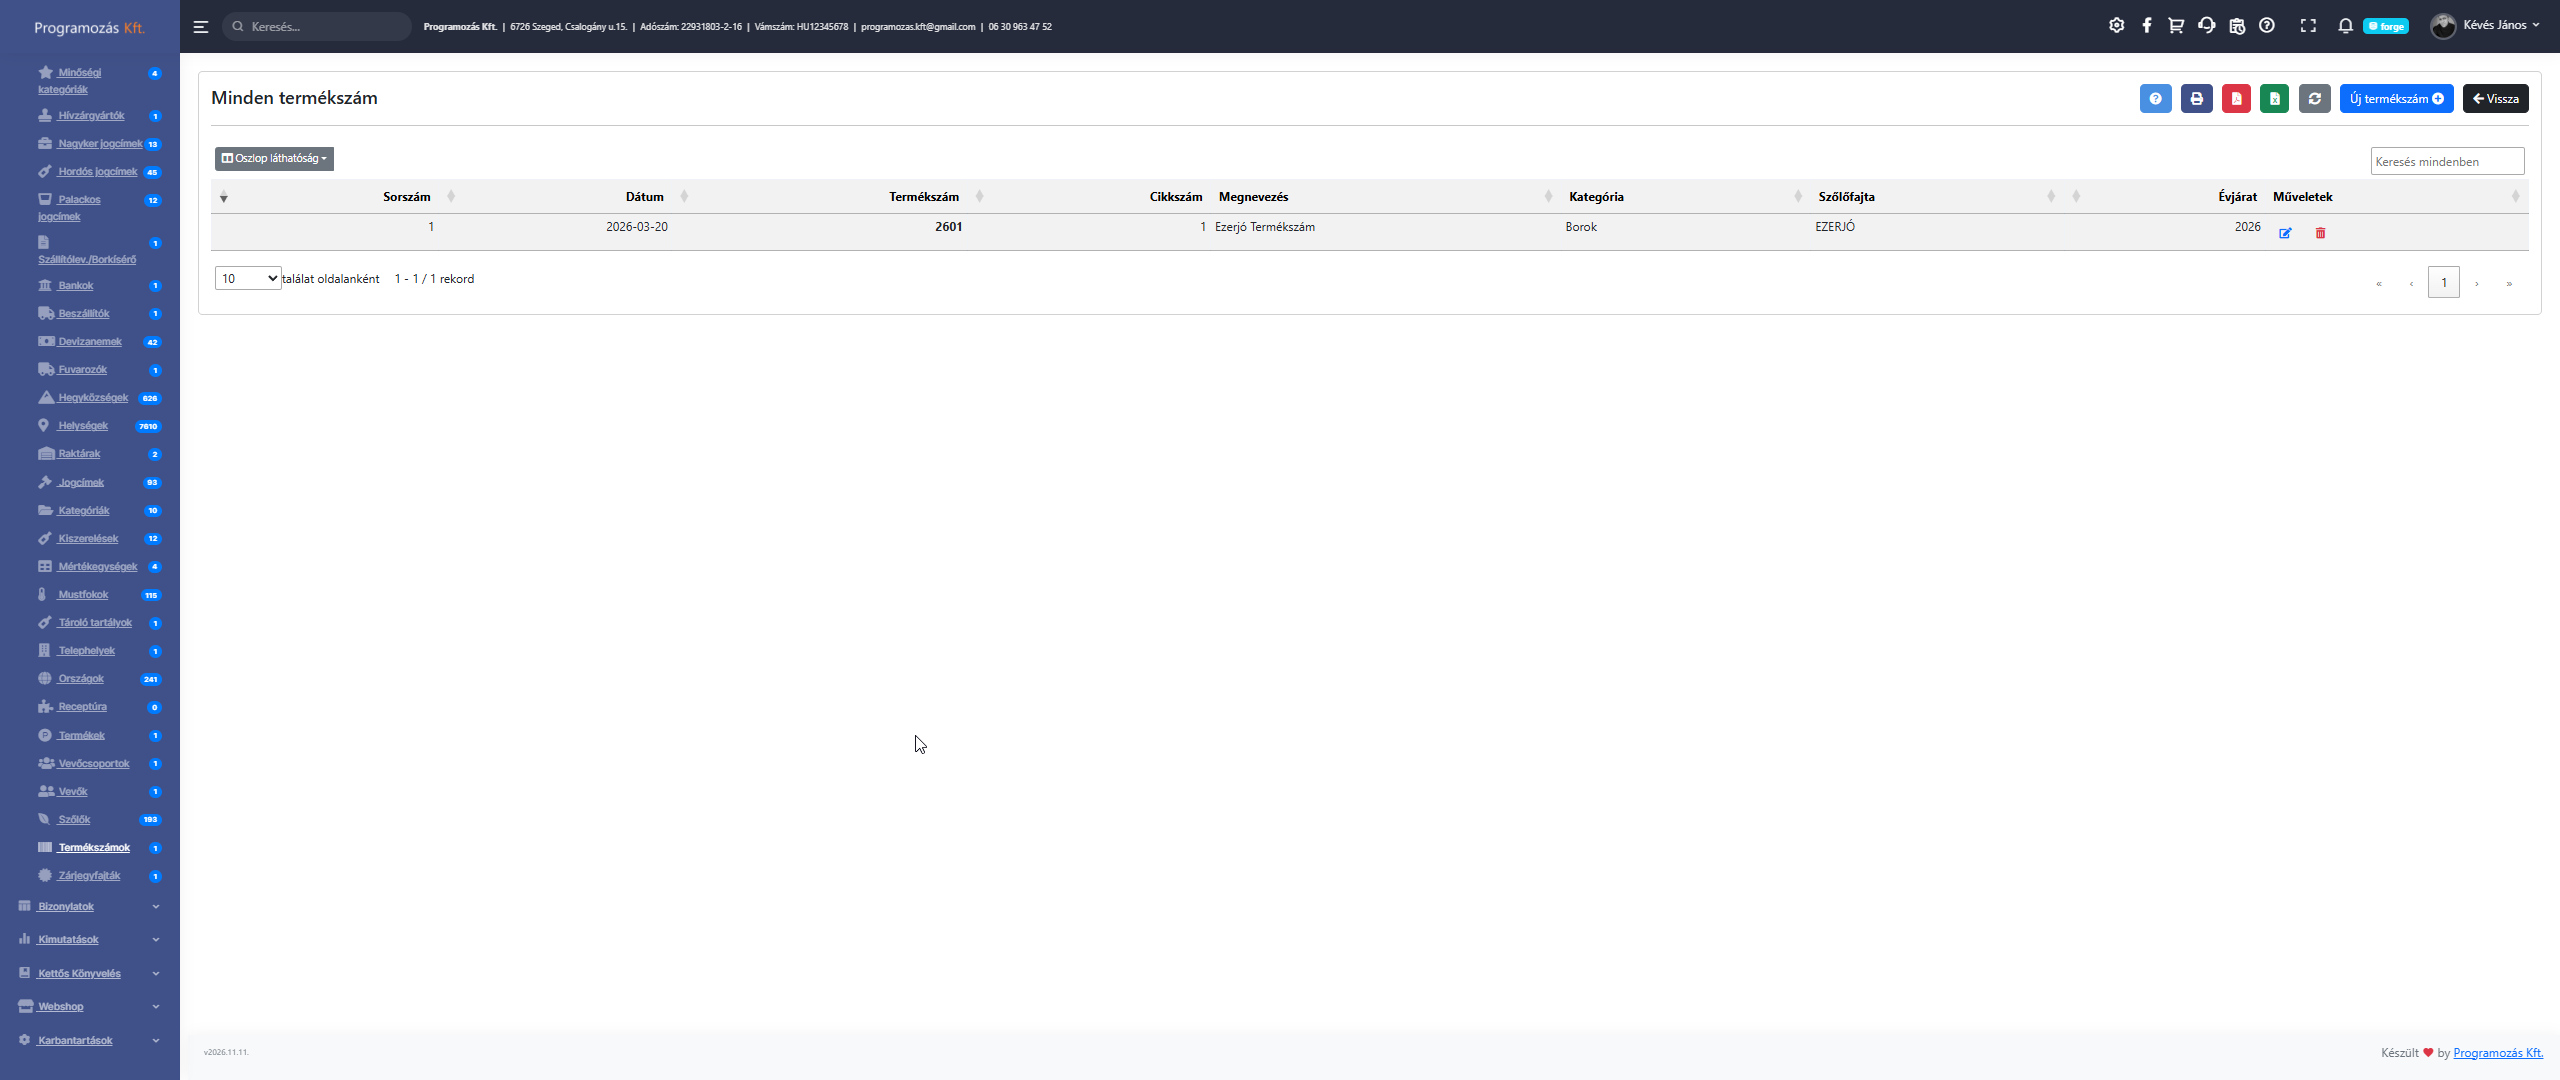This screenshot has width=2560, height=1080.
Task: Refresh the table with the gray reload button
Action: (x=2314, y=99)
